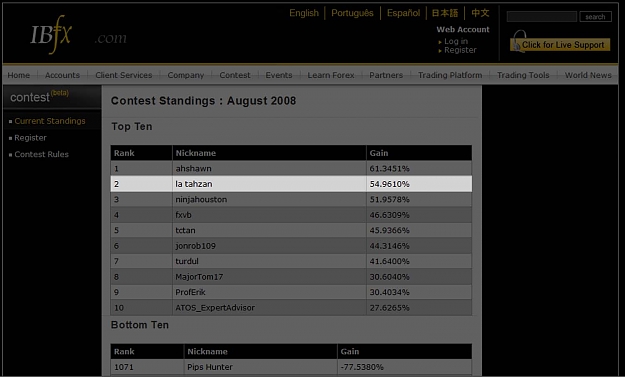Click the Bottom Ten section heading
The width and height of the screenshot is (625, 377).
tap(140, 325)
